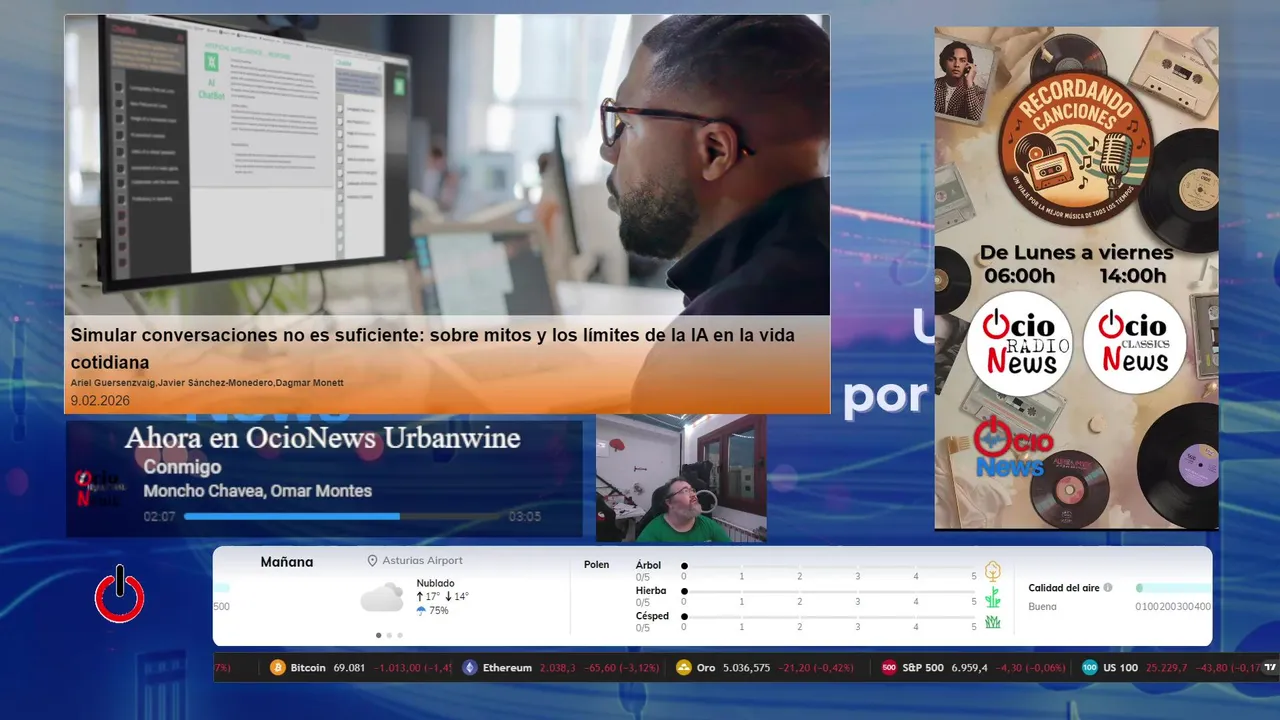The height and width of the screenshot is (720, 1280).
Task: Click the 'Hierba' pollen label
Action: coord(651,591)
